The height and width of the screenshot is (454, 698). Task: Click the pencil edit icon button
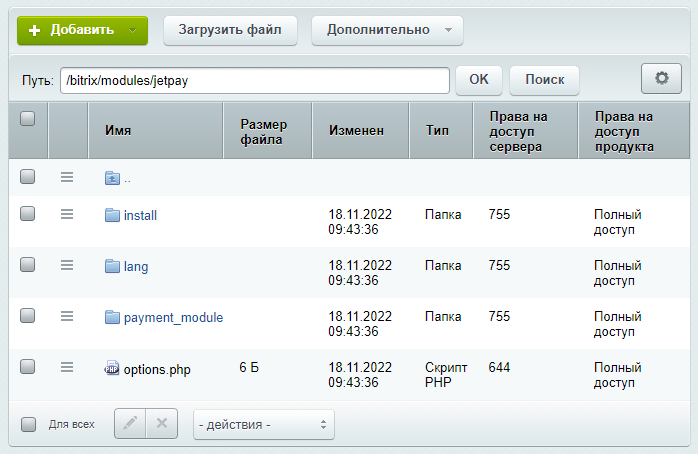pos(130,424)
